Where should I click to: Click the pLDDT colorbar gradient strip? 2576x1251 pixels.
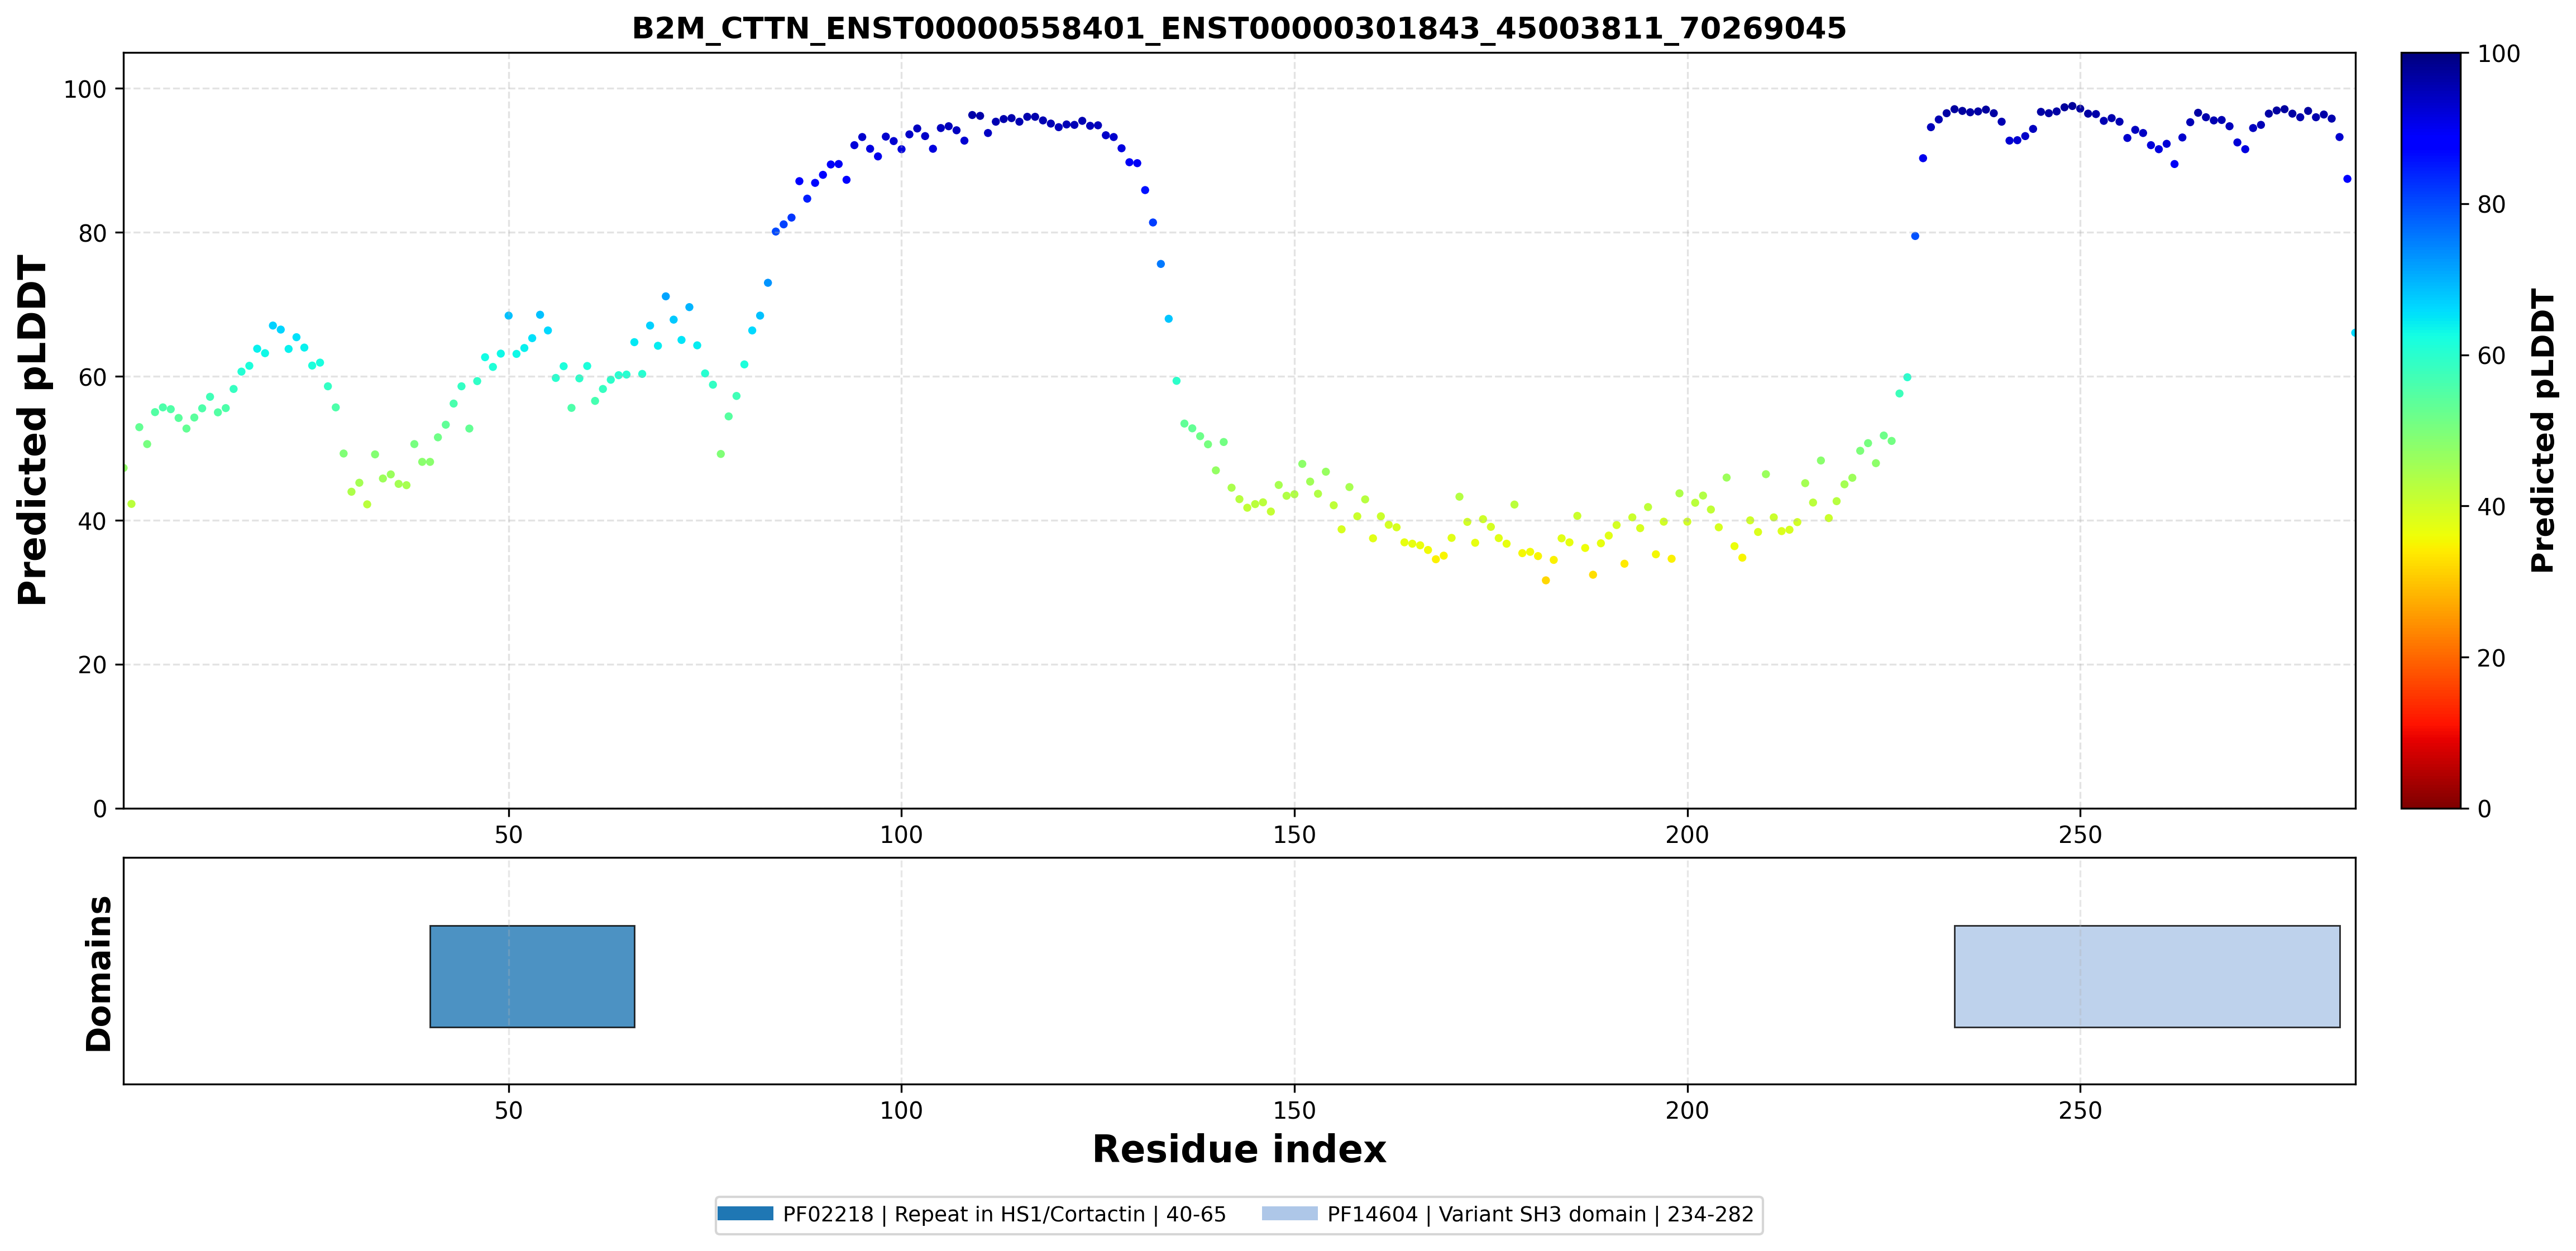click(x=2431, y=430)
